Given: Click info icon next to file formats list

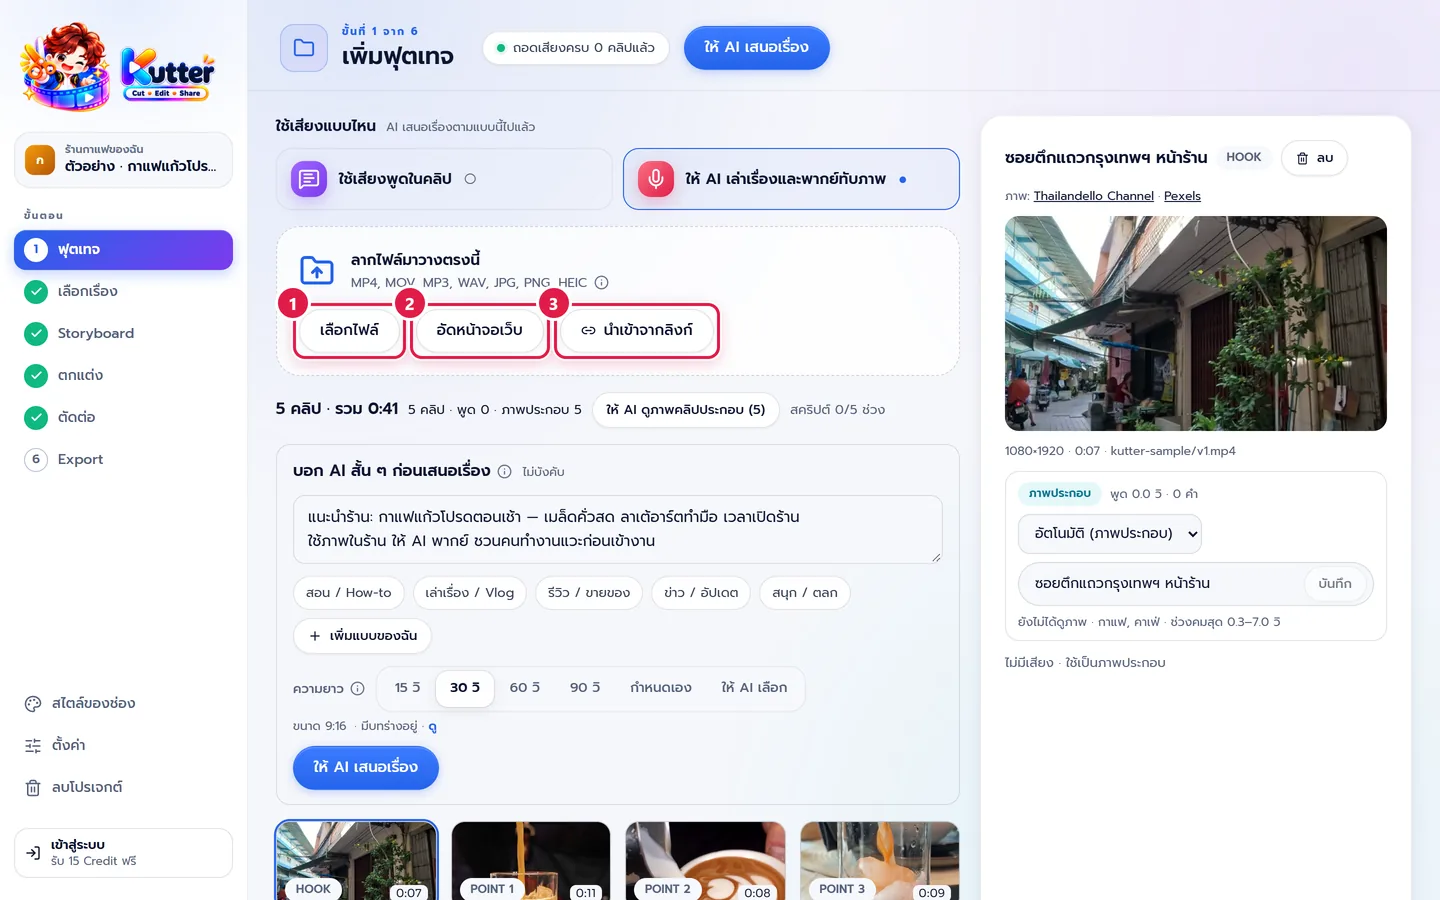Looking at the screenshot, I should click(601, 283).
